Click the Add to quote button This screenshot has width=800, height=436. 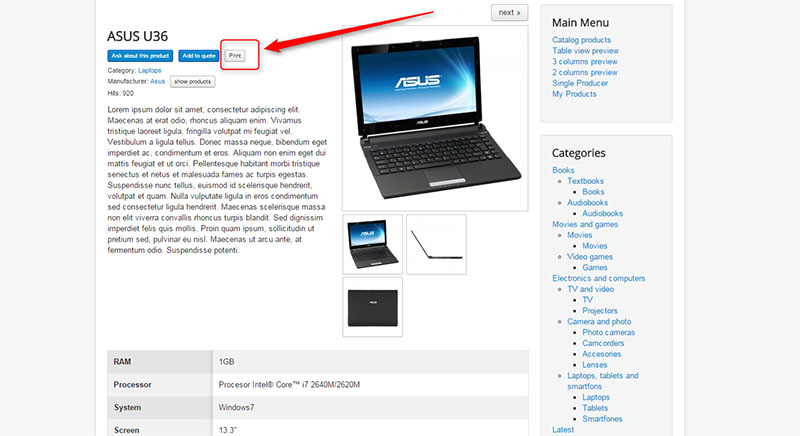(198, 56)
